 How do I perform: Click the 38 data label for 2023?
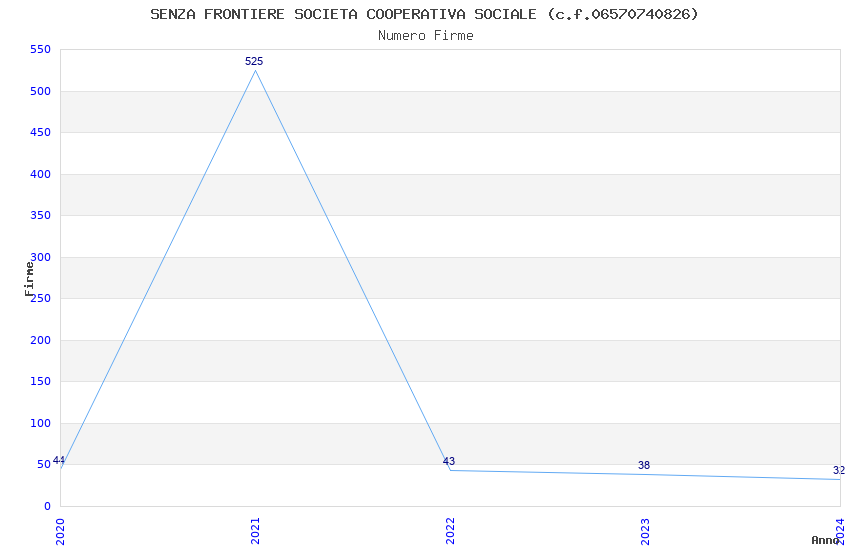click(643, 465)
